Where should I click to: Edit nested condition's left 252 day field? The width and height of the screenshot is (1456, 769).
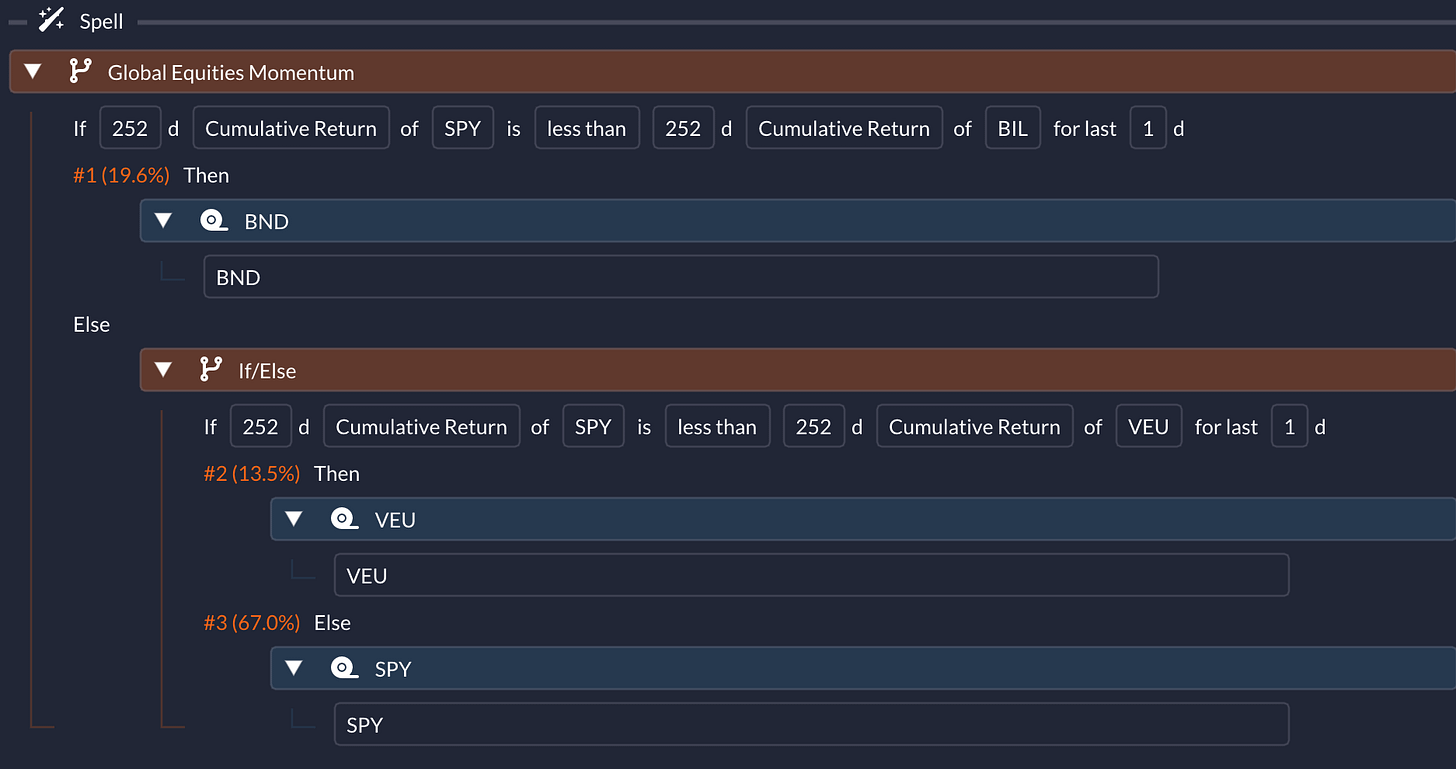pos(260,426)
